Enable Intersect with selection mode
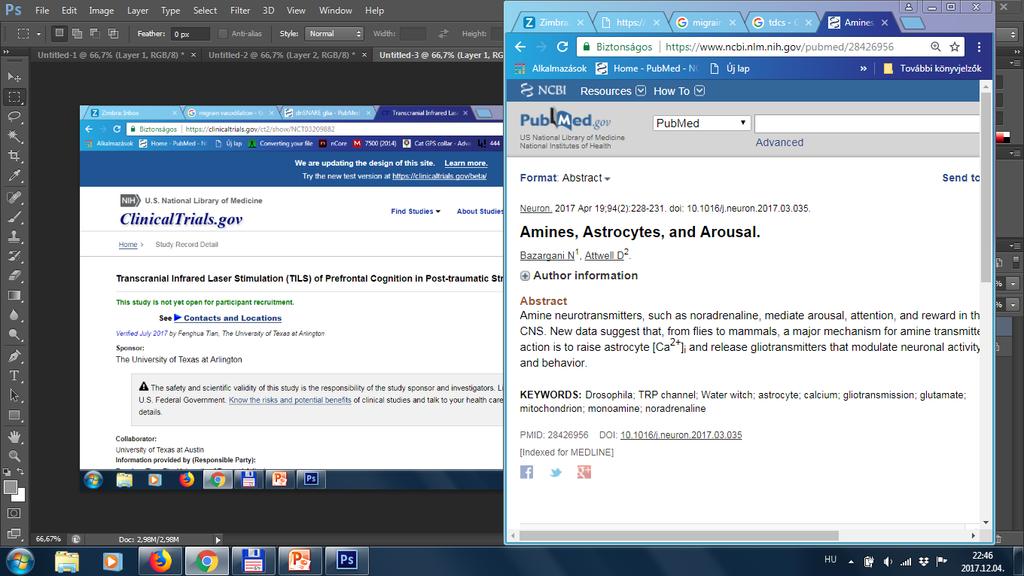Image resolution: width=1024 pixels, height=576 pixels. click(113, 33)
